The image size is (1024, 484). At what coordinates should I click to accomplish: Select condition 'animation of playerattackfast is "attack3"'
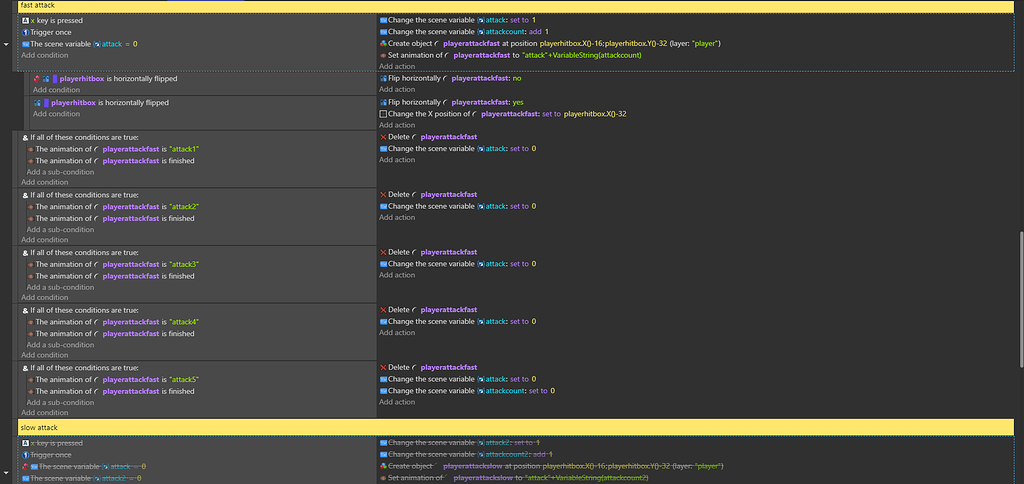[x=112, y=264]
